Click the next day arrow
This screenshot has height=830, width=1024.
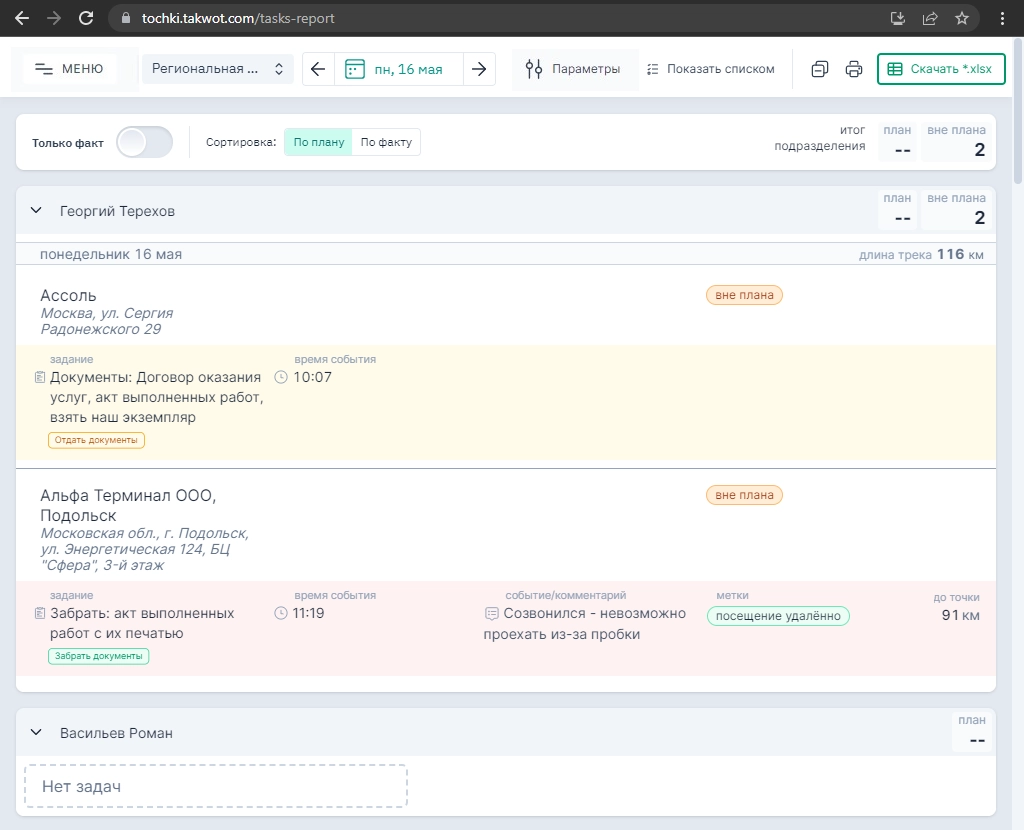point(479,69)
